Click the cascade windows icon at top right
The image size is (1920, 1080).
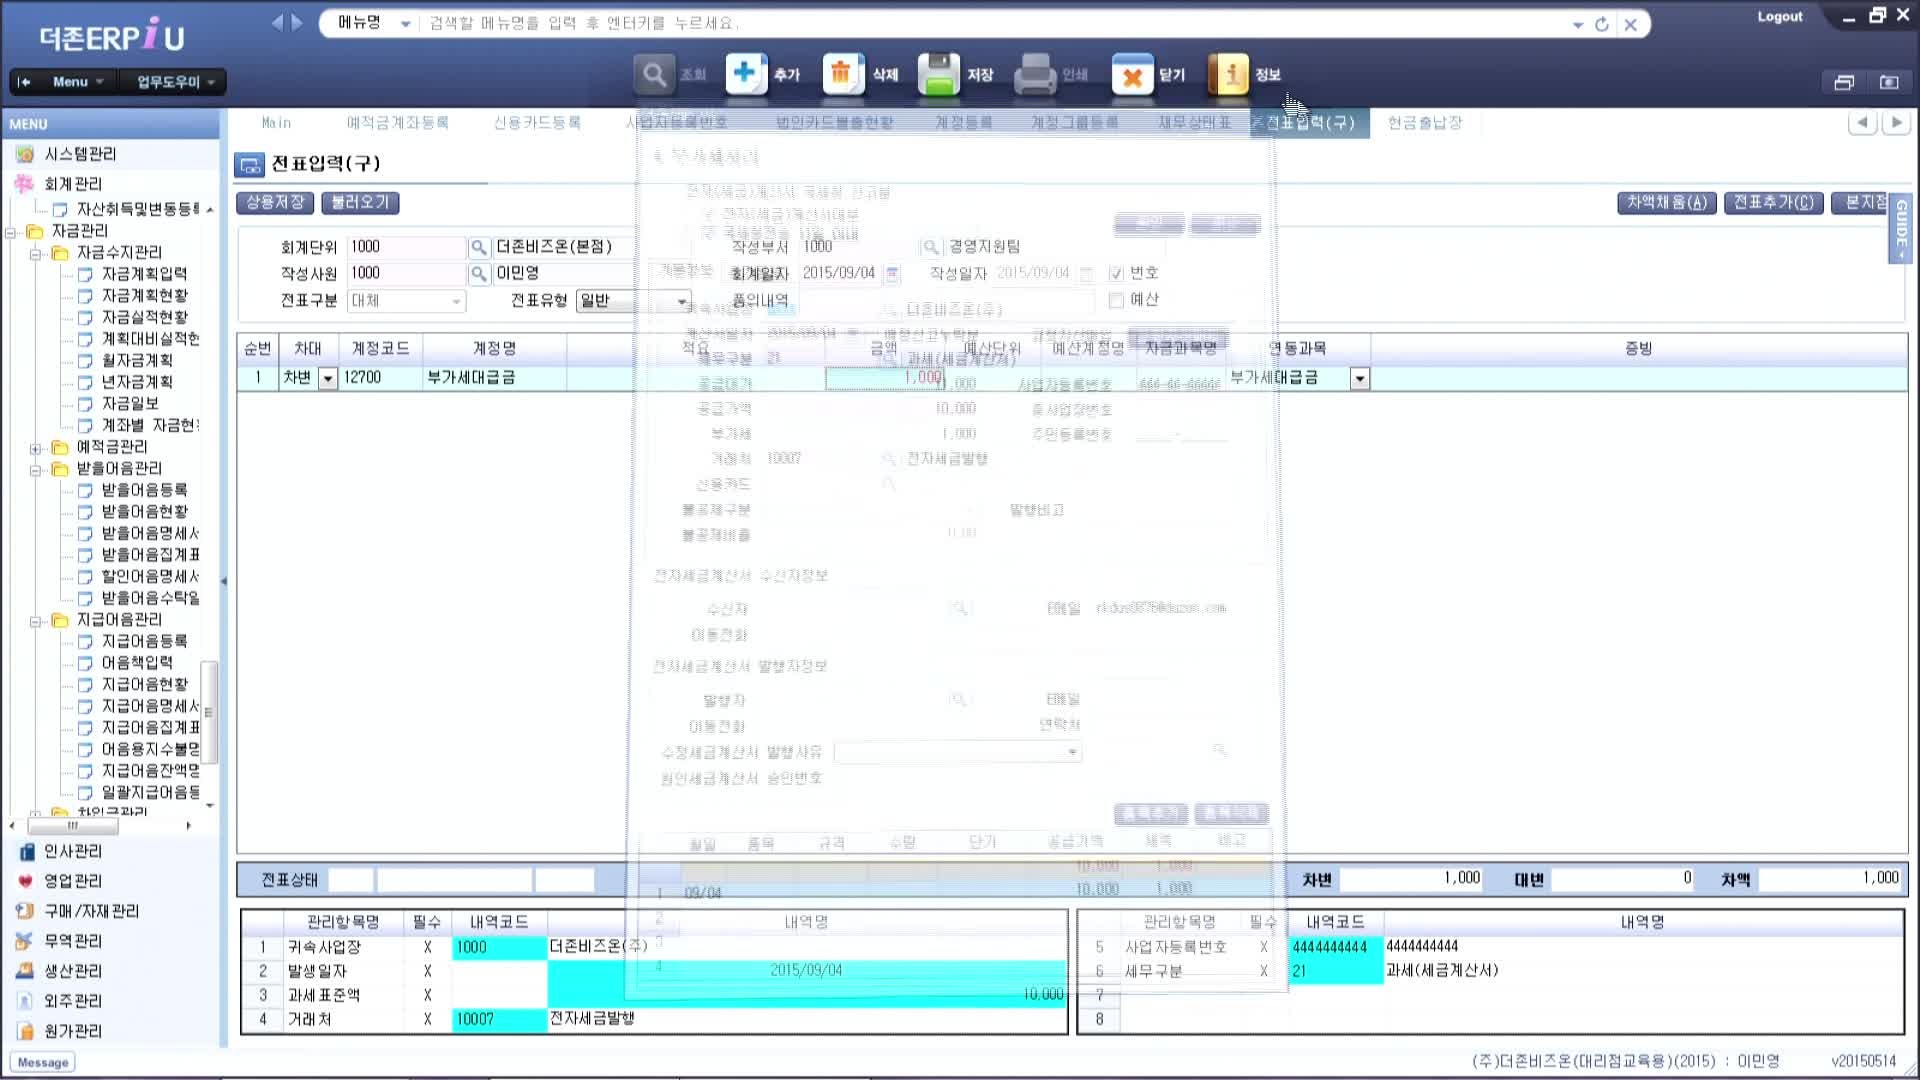point(1844,82)
